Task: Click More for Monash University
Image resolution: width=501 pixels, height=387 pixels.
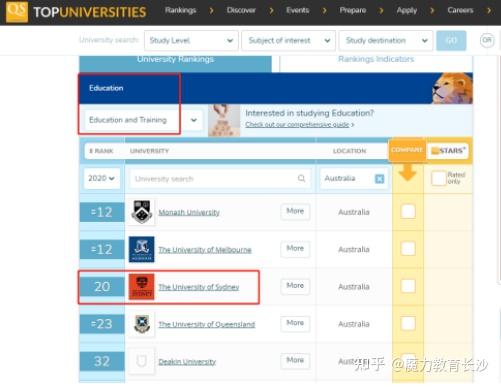Action: click(x=295, y=211)
